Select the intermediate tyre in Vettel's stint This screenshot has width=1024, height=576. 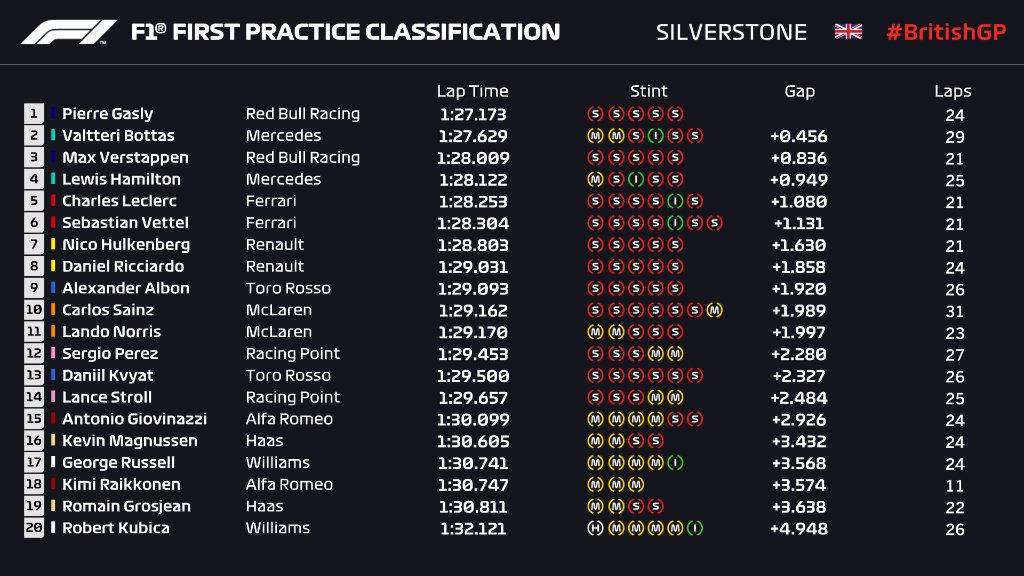point(675,223)
